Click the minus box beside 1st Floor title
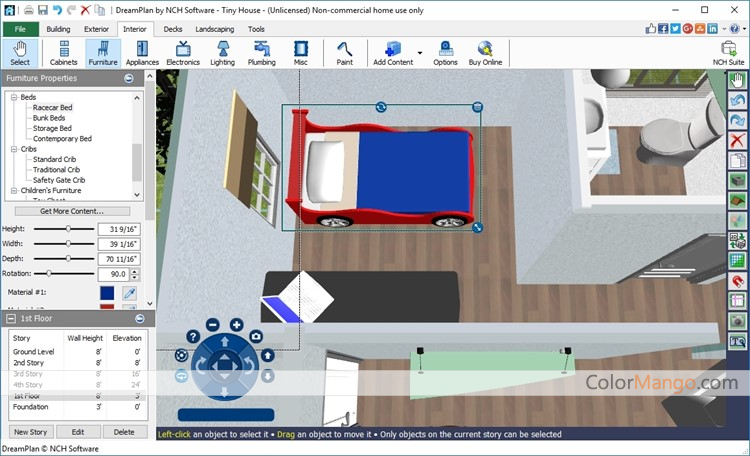 11,318
